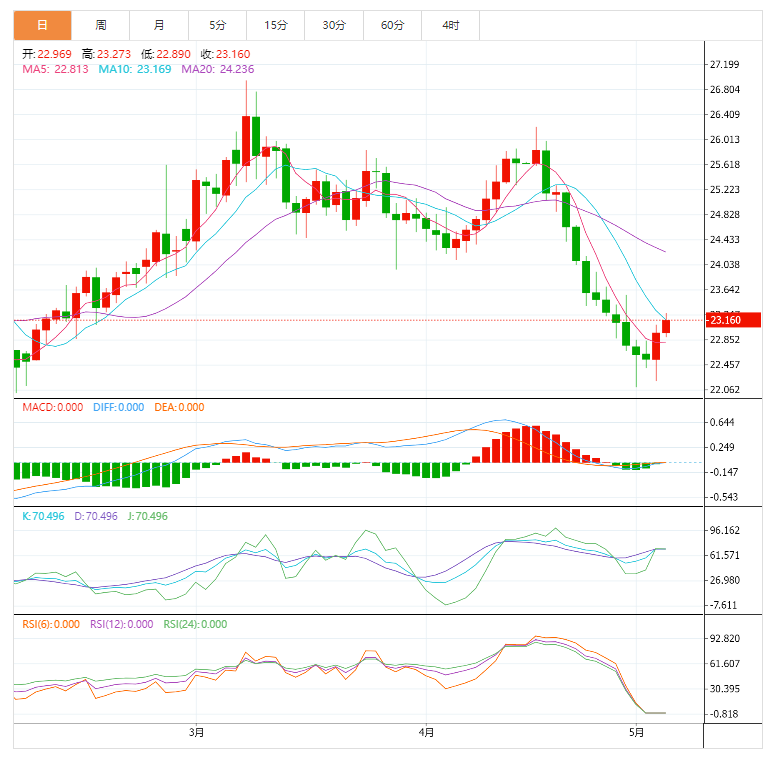The height and width of the screenshot is (758, 768).
Task: Click the MACD:0.000 indicator label
Action: 52,407
